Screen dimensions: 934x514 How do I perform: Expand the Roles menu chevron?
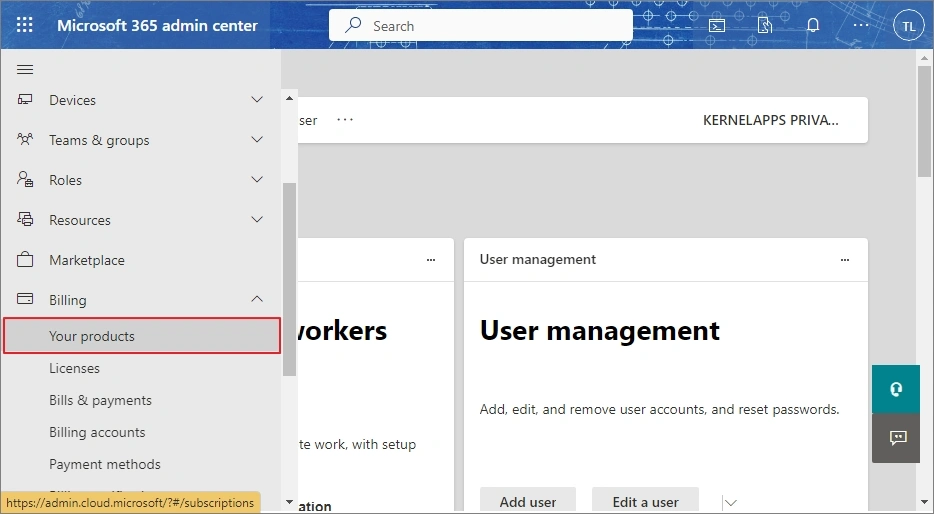(x=257, y=179)
